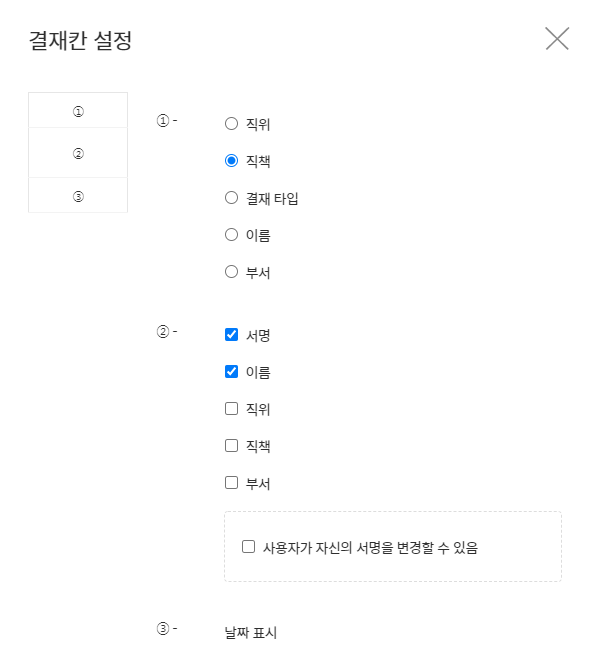Image resolution: width=591 pixels, height=662 pixels.
Task: Uncheck the 서명 checkbox
Action: pos(231,335)
